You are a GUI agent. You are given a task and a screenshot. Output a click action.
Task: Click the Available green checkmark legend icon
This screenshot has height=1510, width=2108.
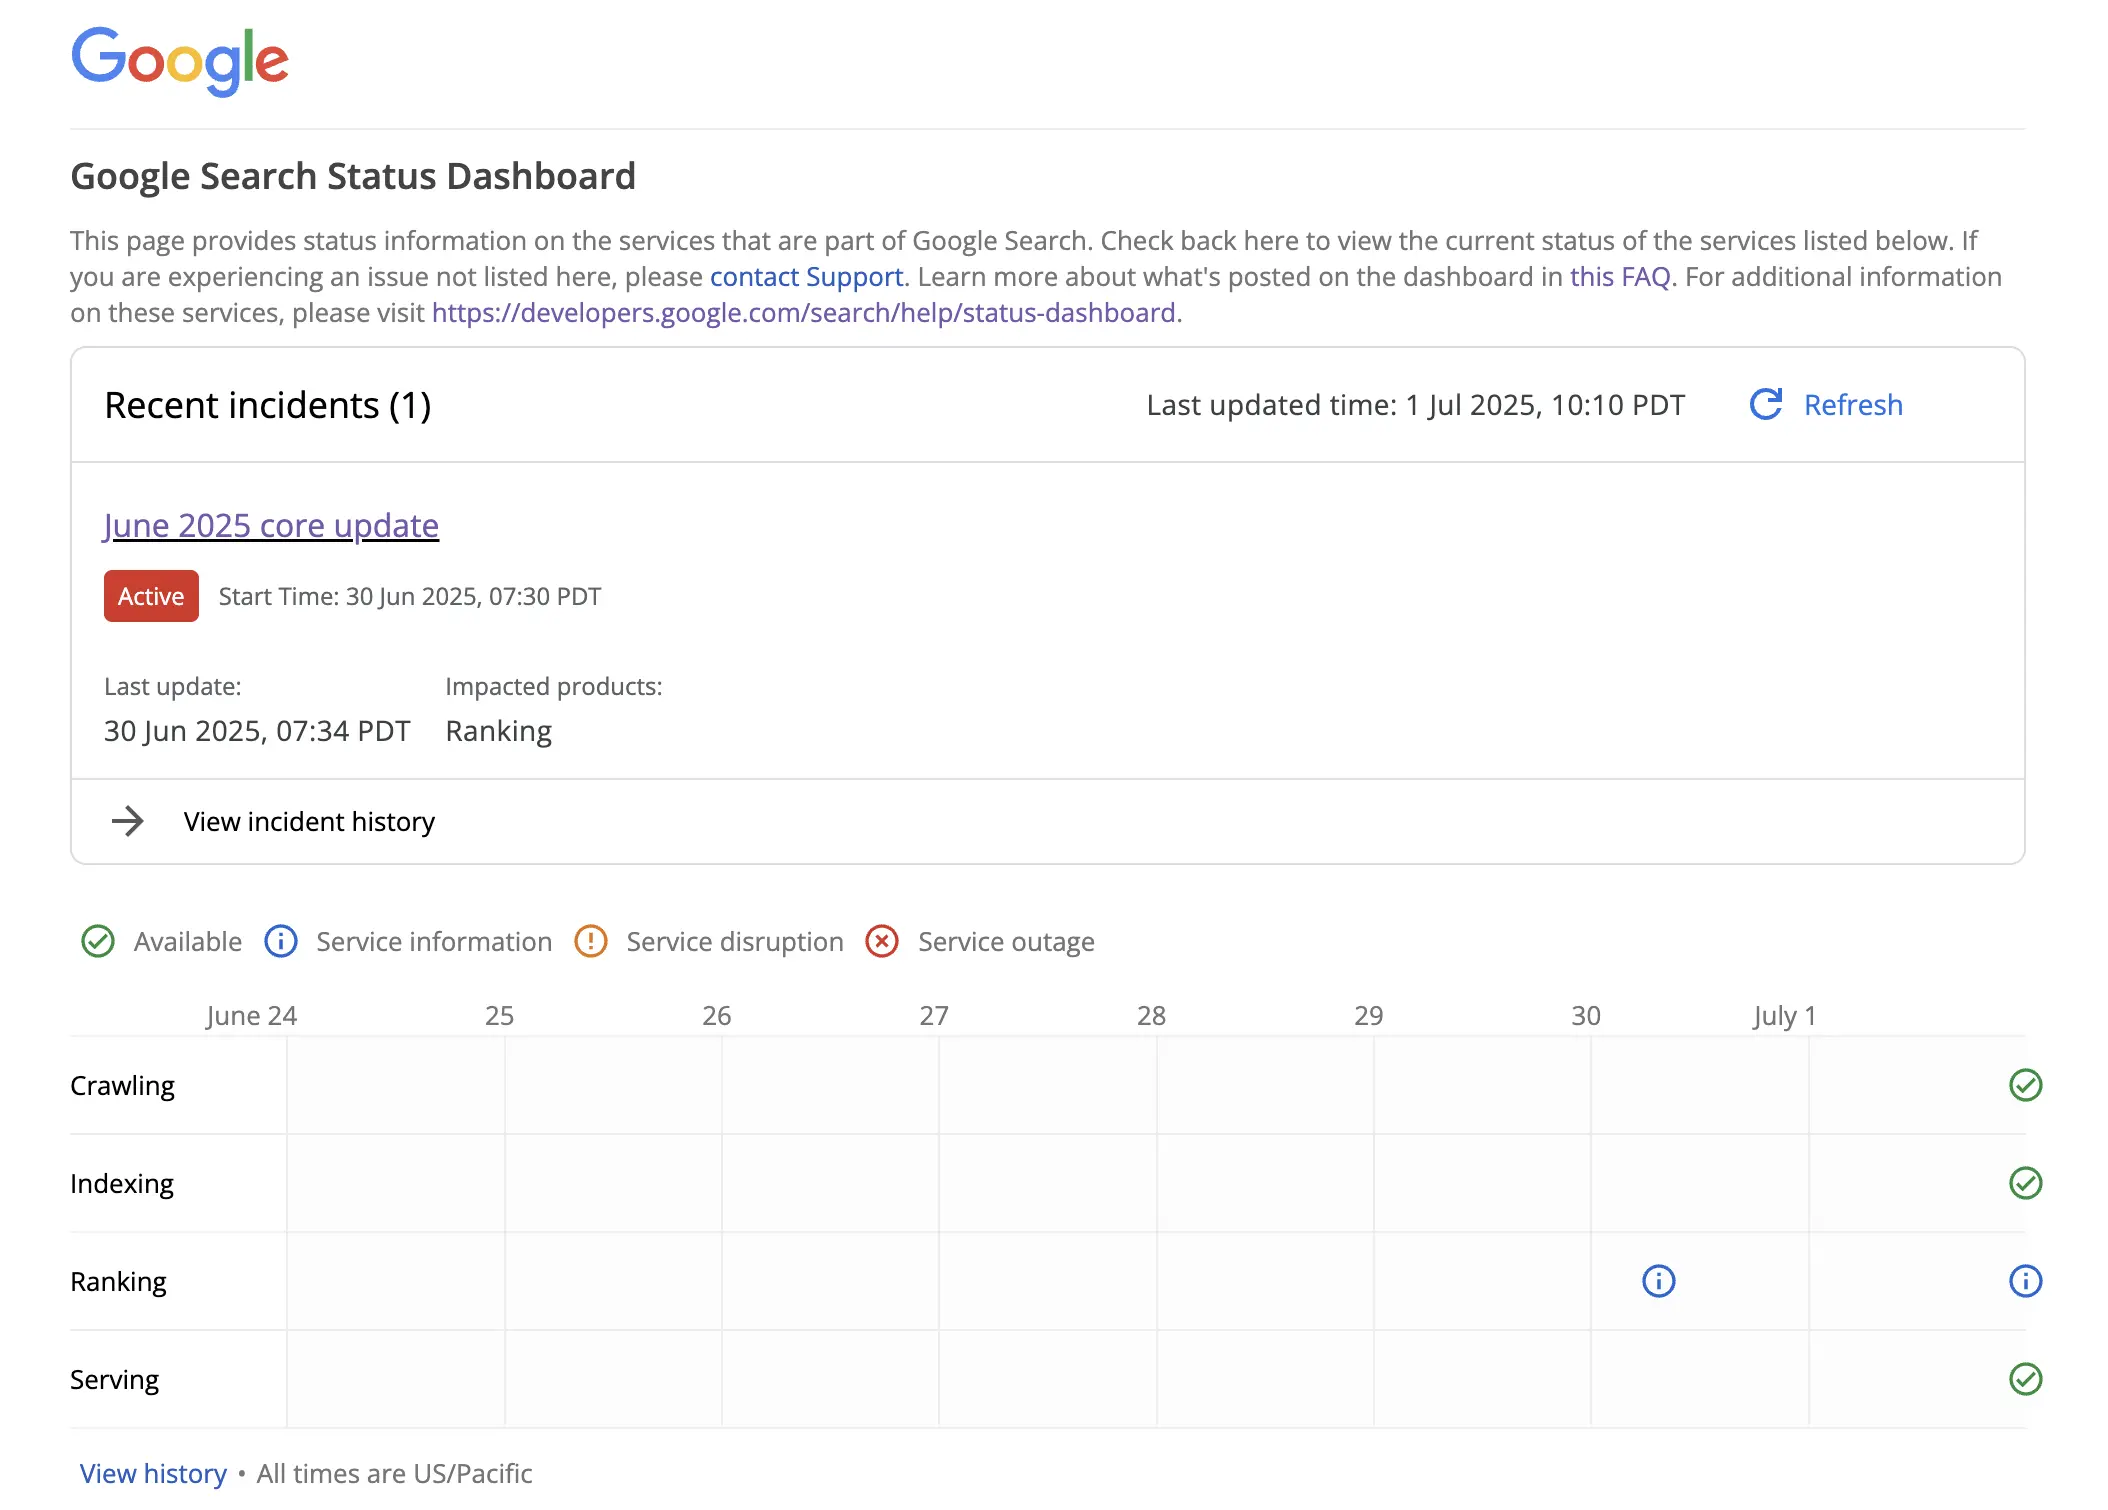click(98, 941)
